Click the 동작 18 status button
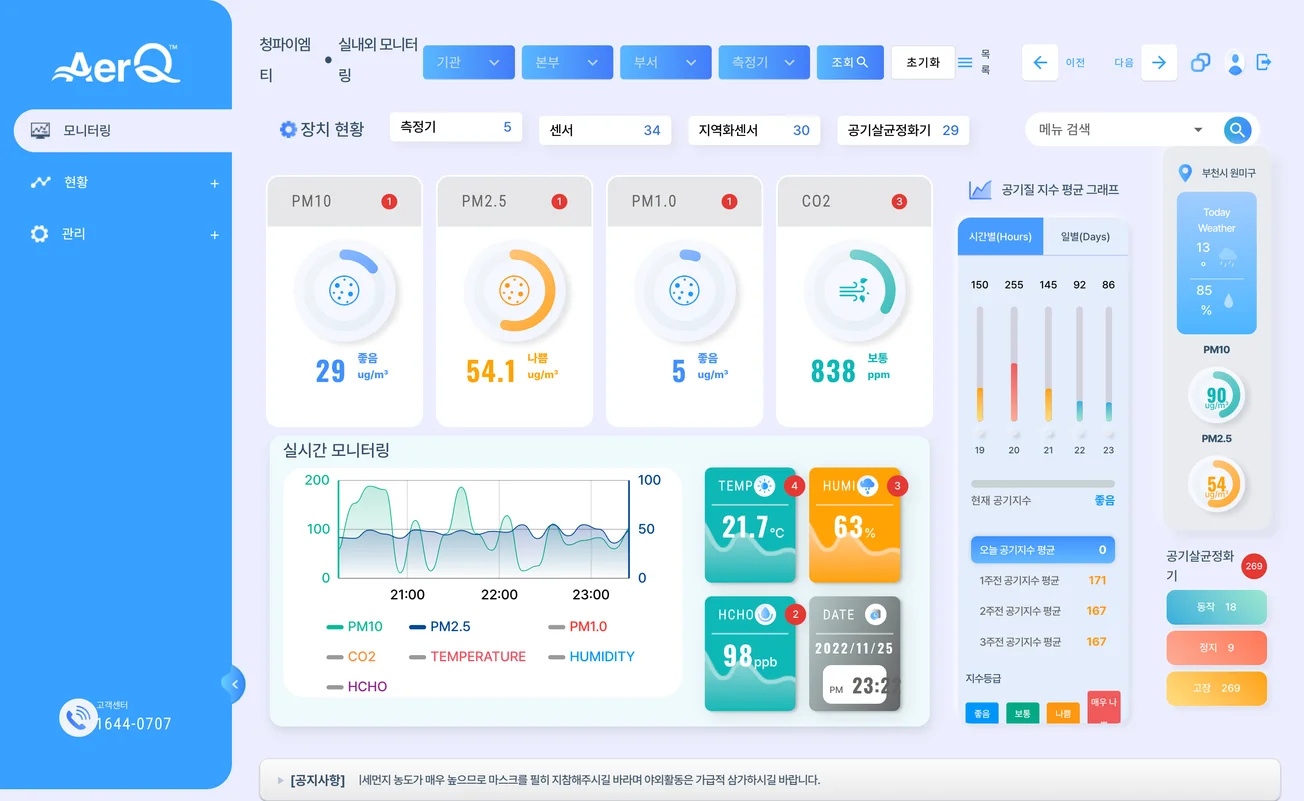This screenshot has width=1304, height=801. 1217,607
